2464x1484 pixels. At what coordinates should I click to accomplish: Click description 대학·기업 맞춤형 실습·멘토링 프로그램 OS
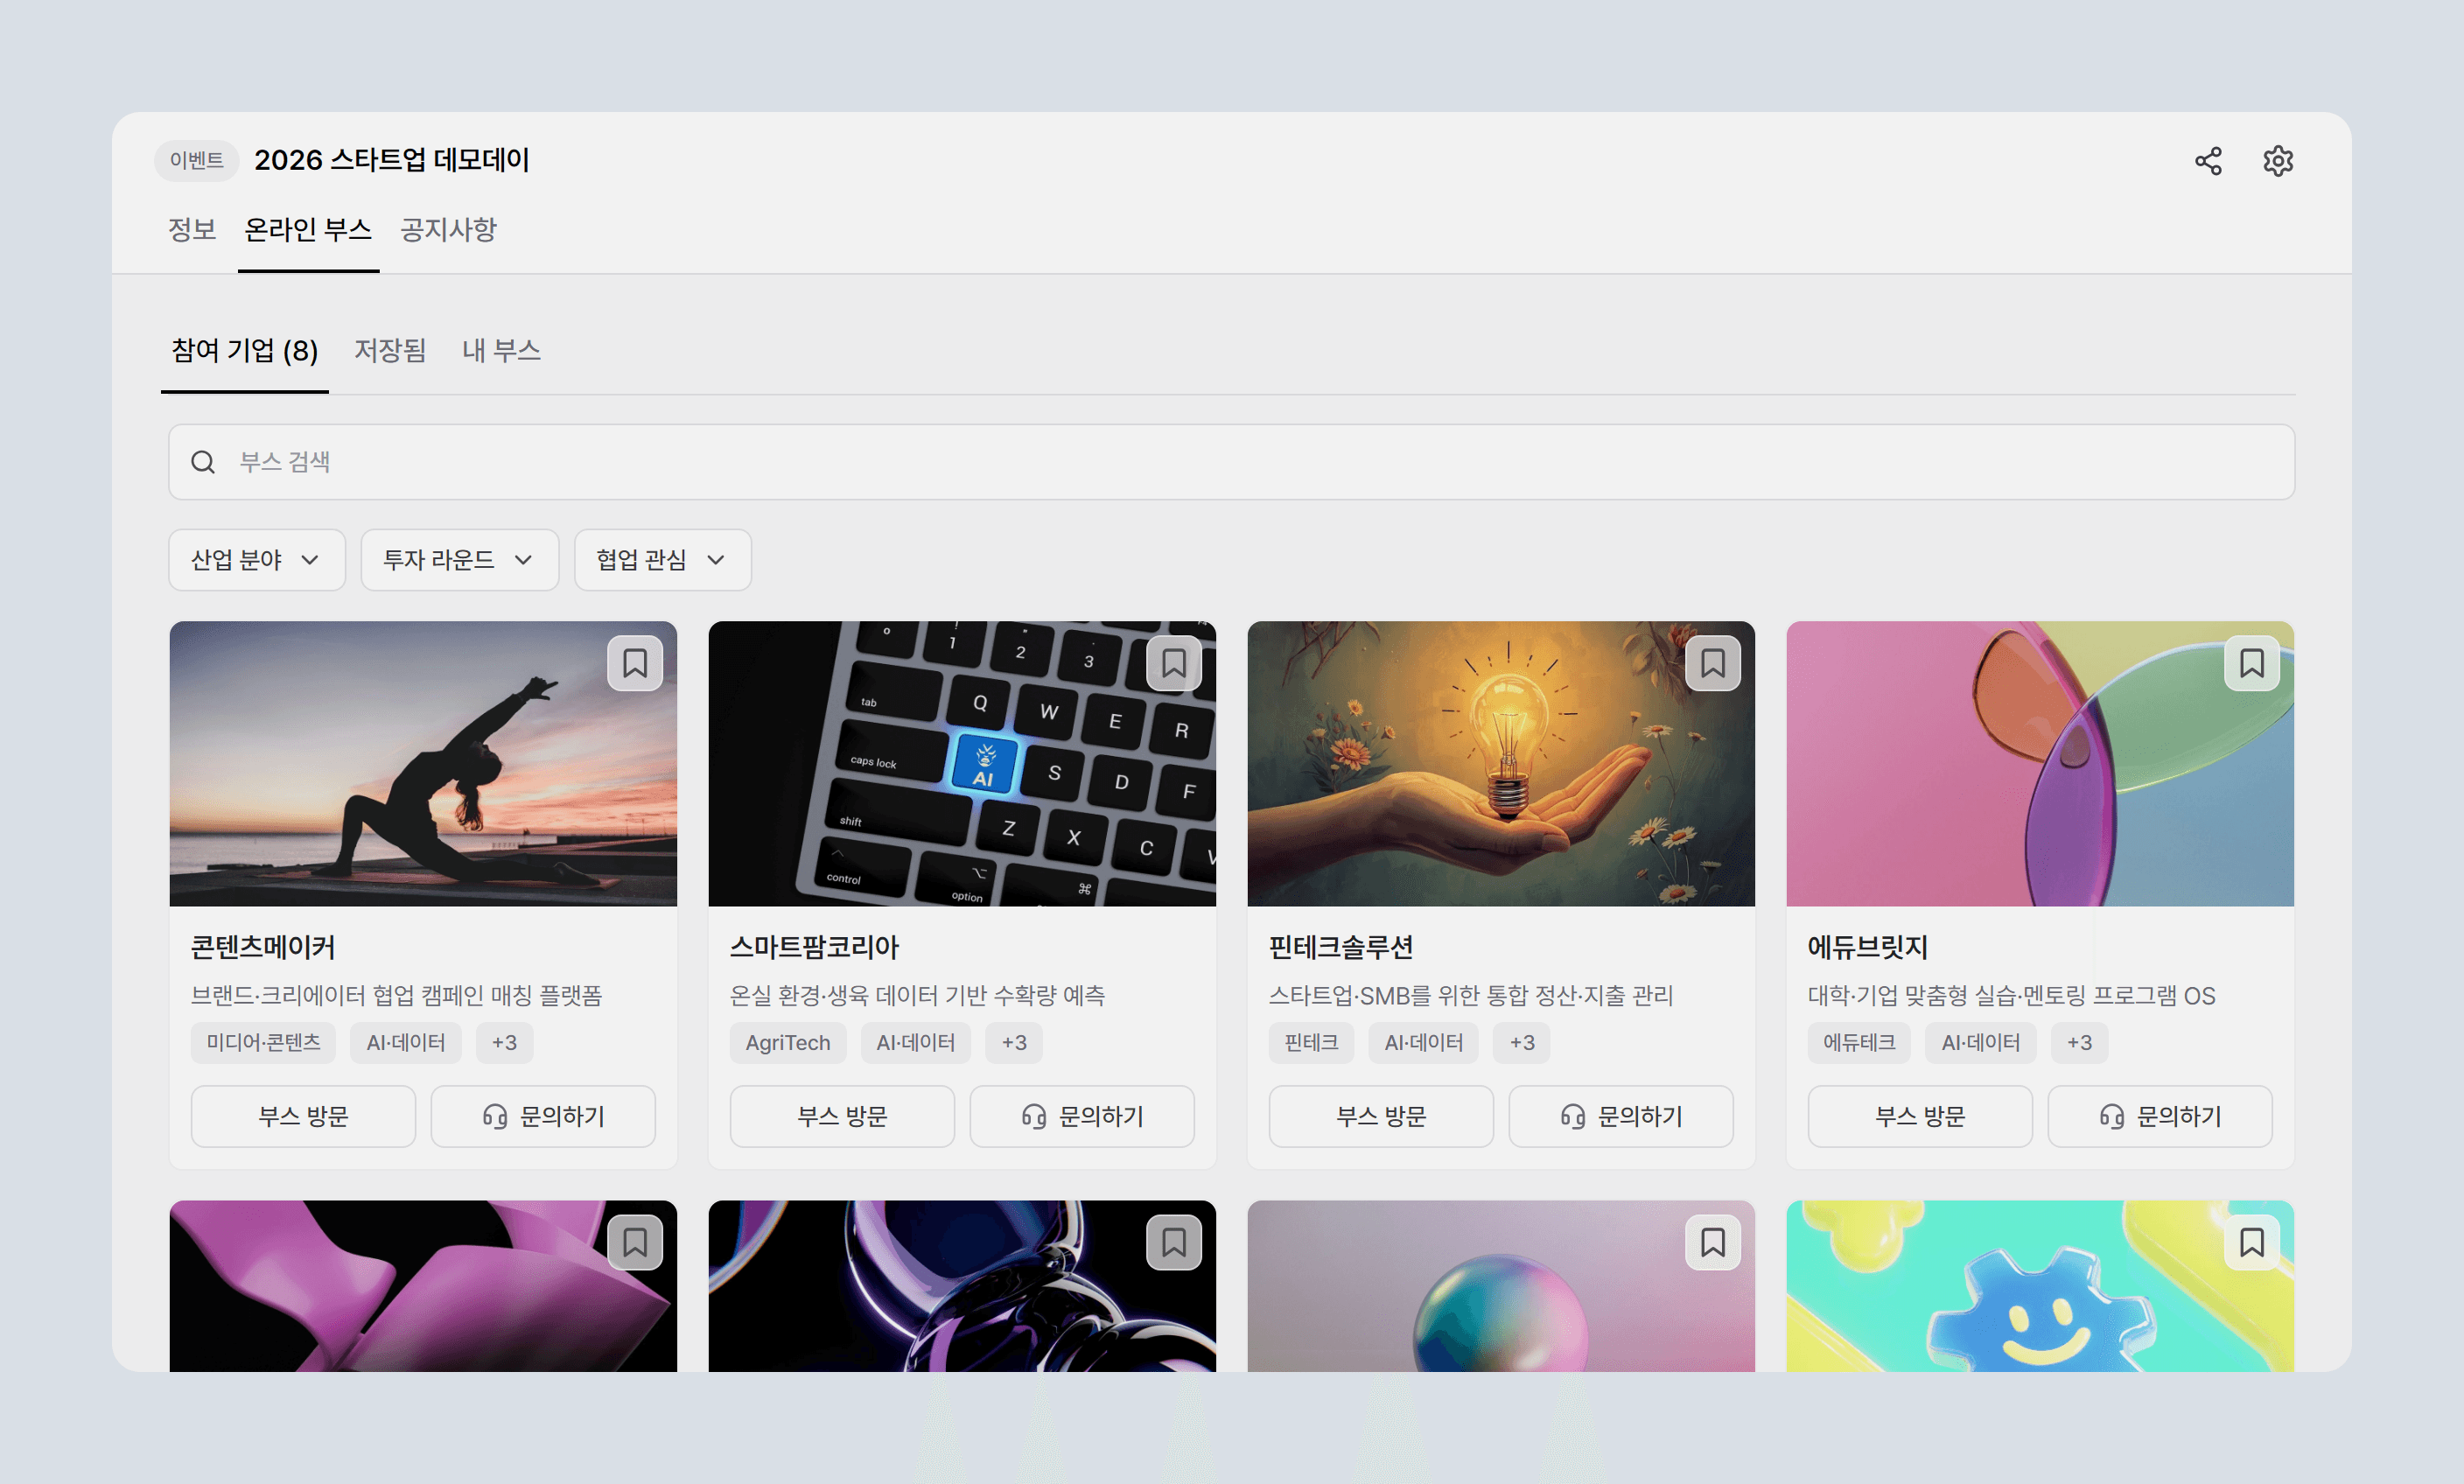point(2012,996)
